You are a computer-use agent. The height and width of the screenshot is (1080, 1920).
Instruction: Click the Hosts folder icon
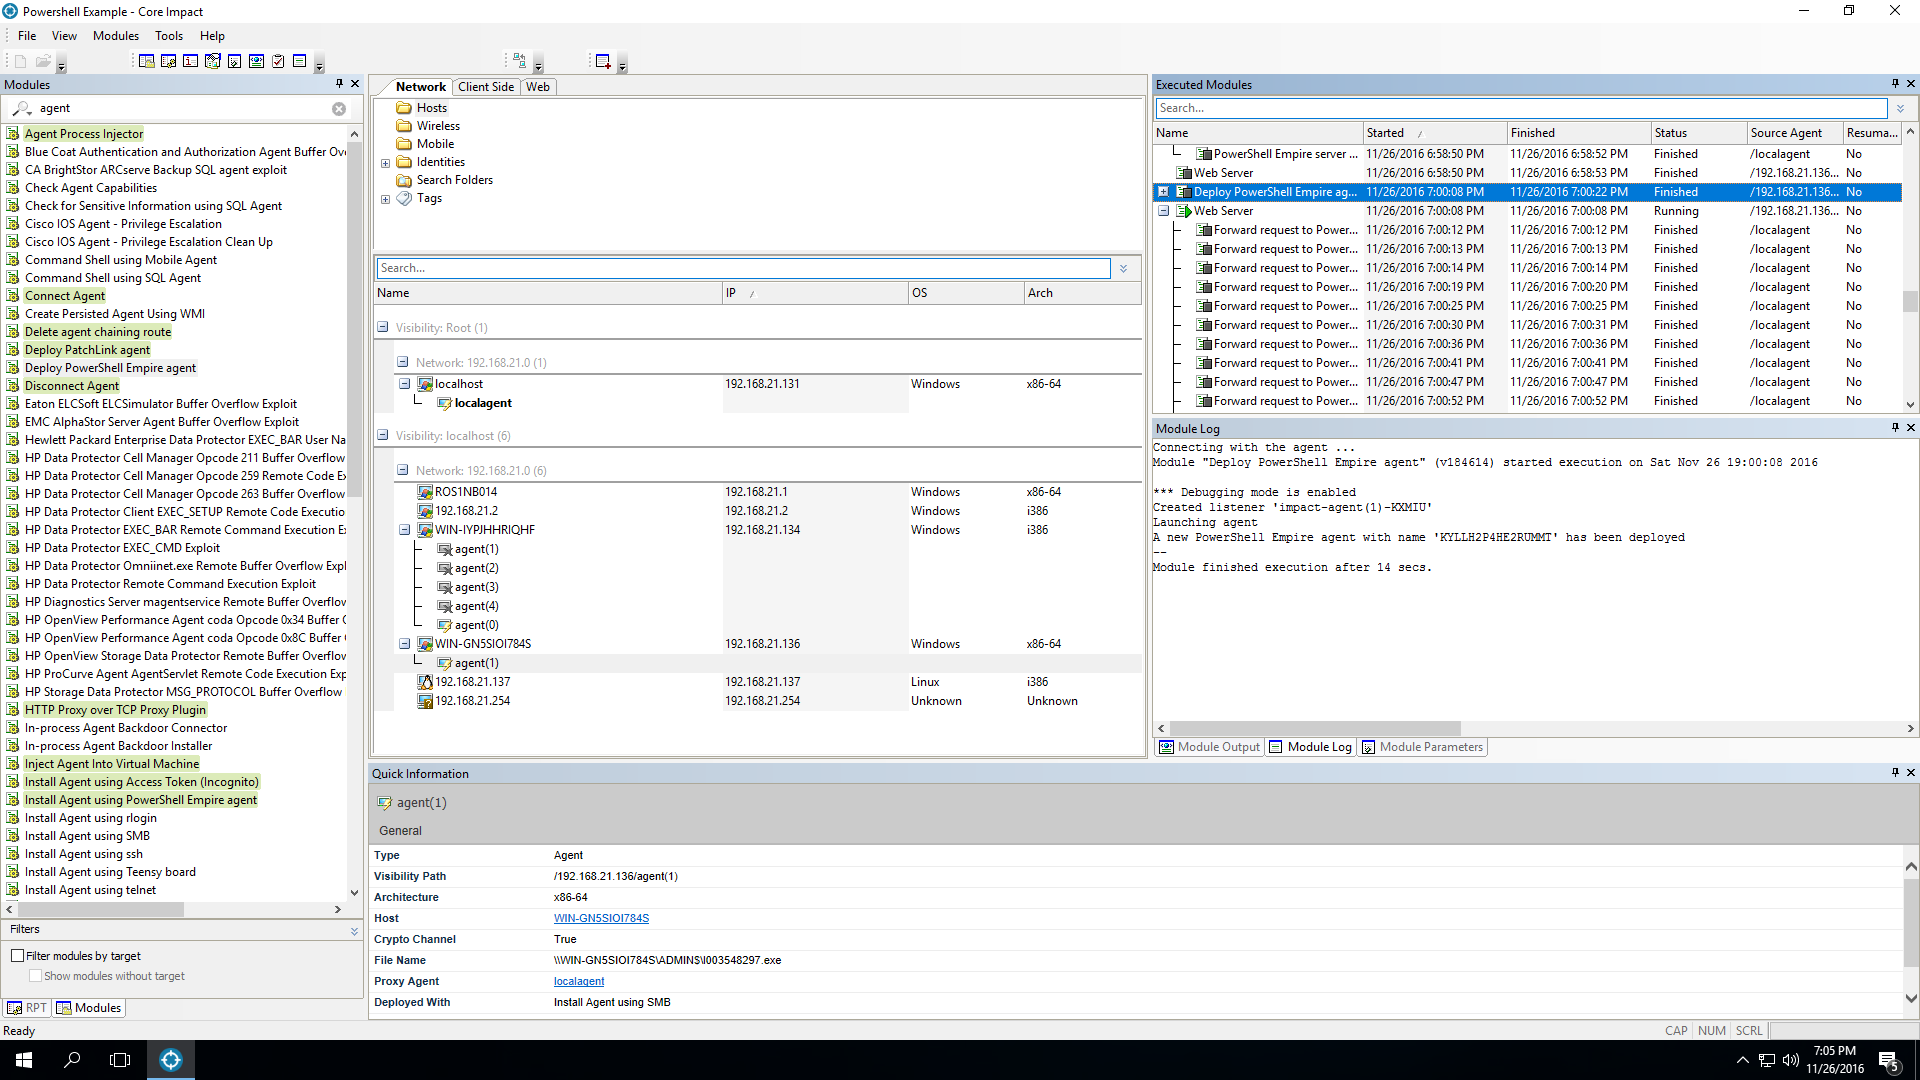(x=404, y=108)
